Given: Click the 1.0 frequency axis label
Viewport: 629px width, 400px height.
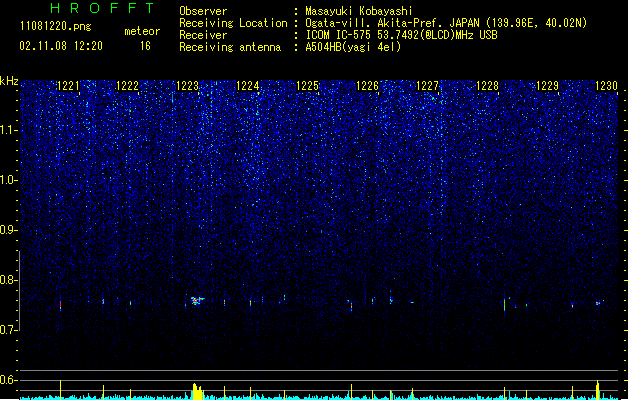Looking at the screenshot, I should [8, 180].
